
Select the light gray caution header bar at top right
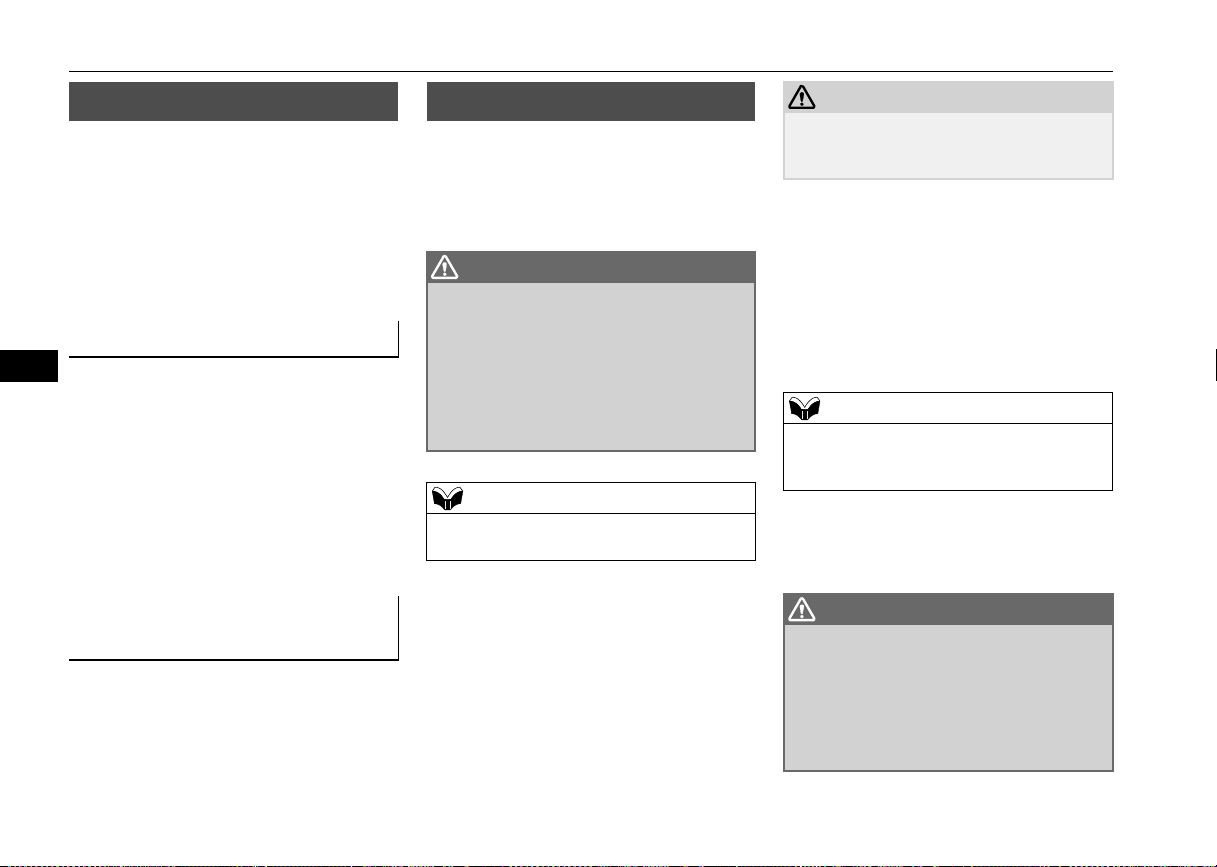(948, 97)
